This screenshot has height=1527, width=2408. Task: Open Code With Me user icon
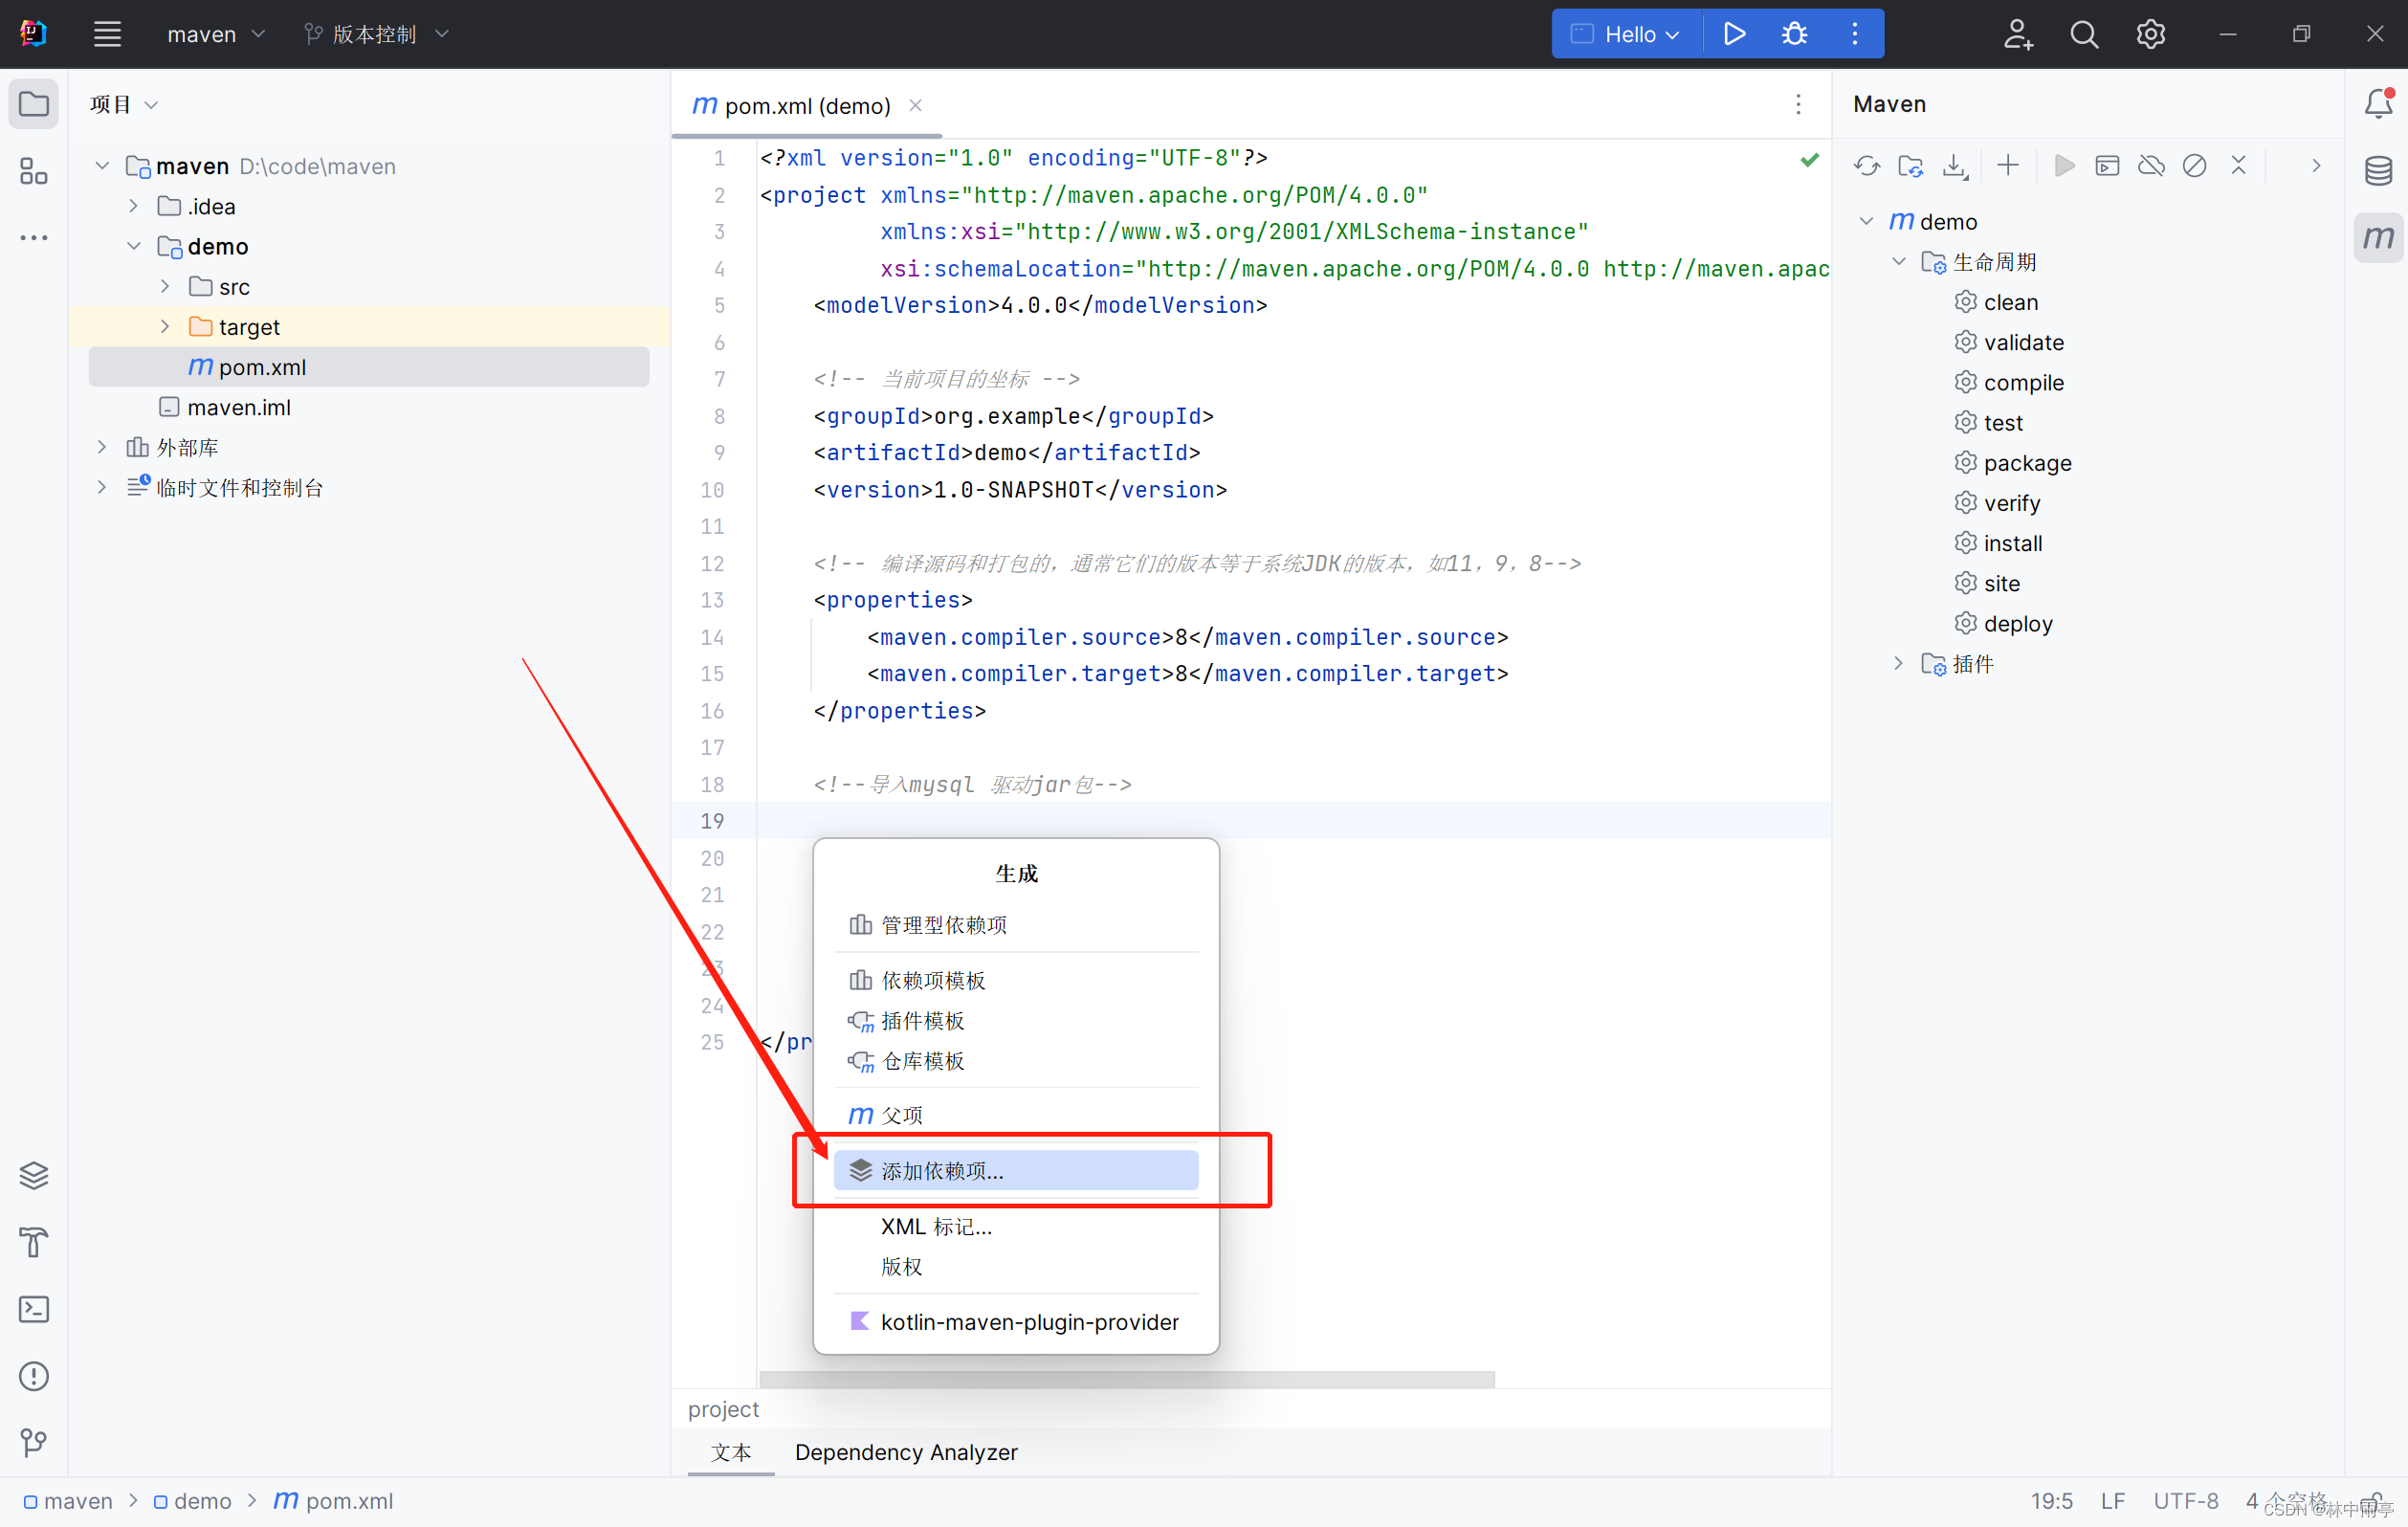[2018, 34]
